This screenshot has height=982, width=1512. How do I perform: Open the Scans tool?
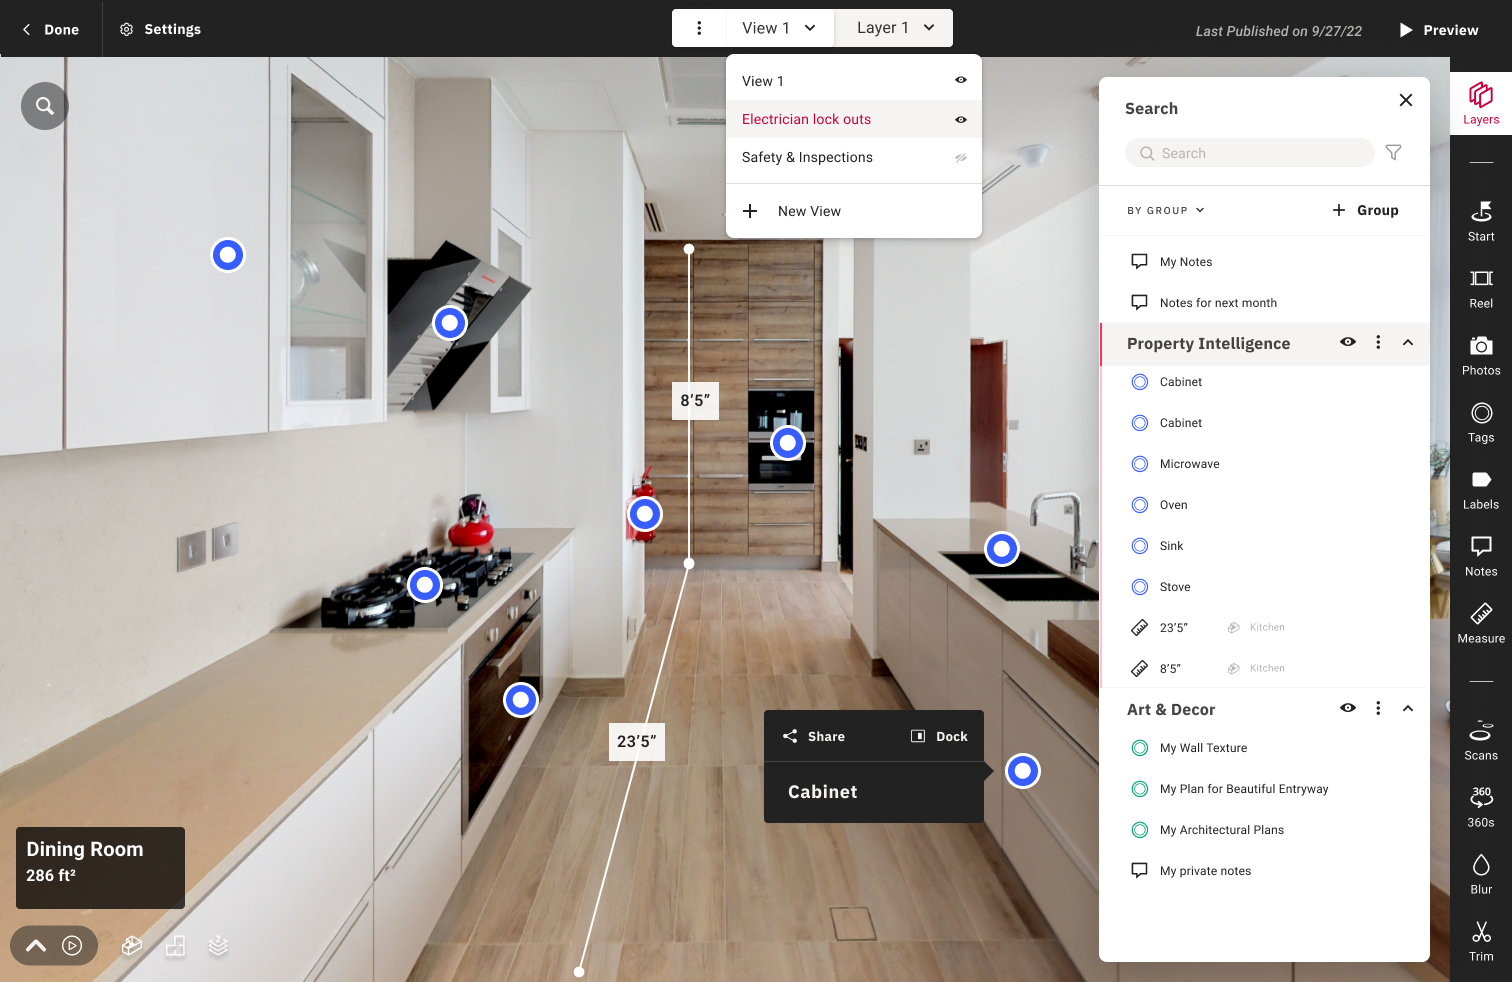pos(1480,740)
